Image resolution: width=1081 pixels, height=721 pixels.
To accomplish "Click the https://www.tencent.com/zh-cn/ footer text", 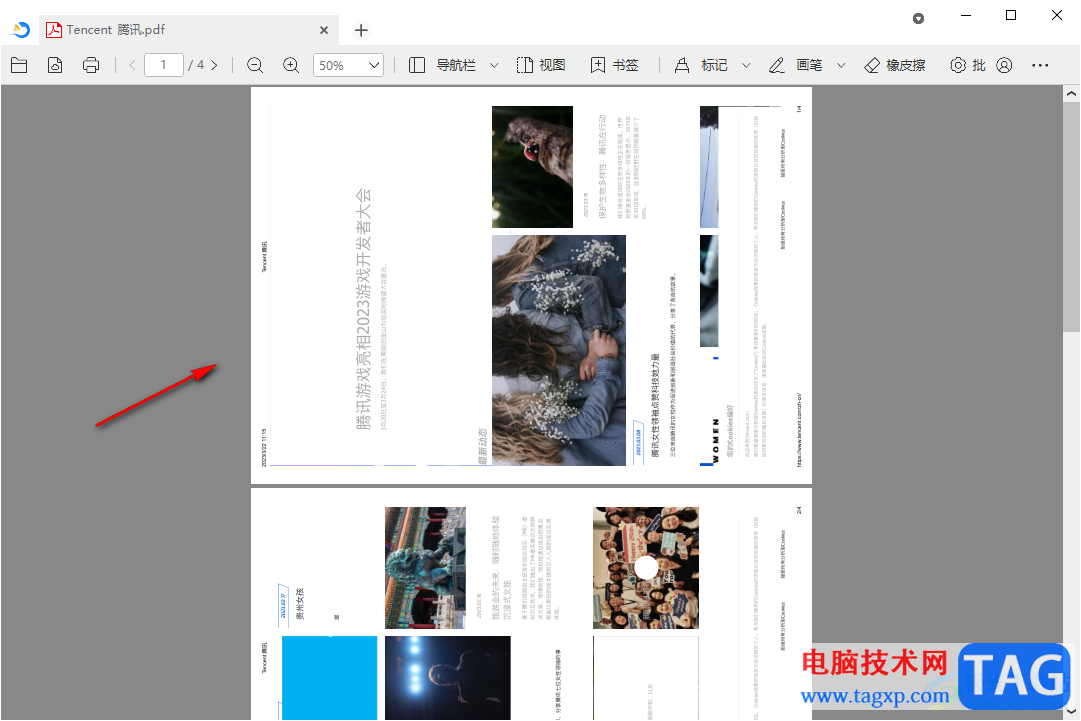I will (x=799, y=430).
